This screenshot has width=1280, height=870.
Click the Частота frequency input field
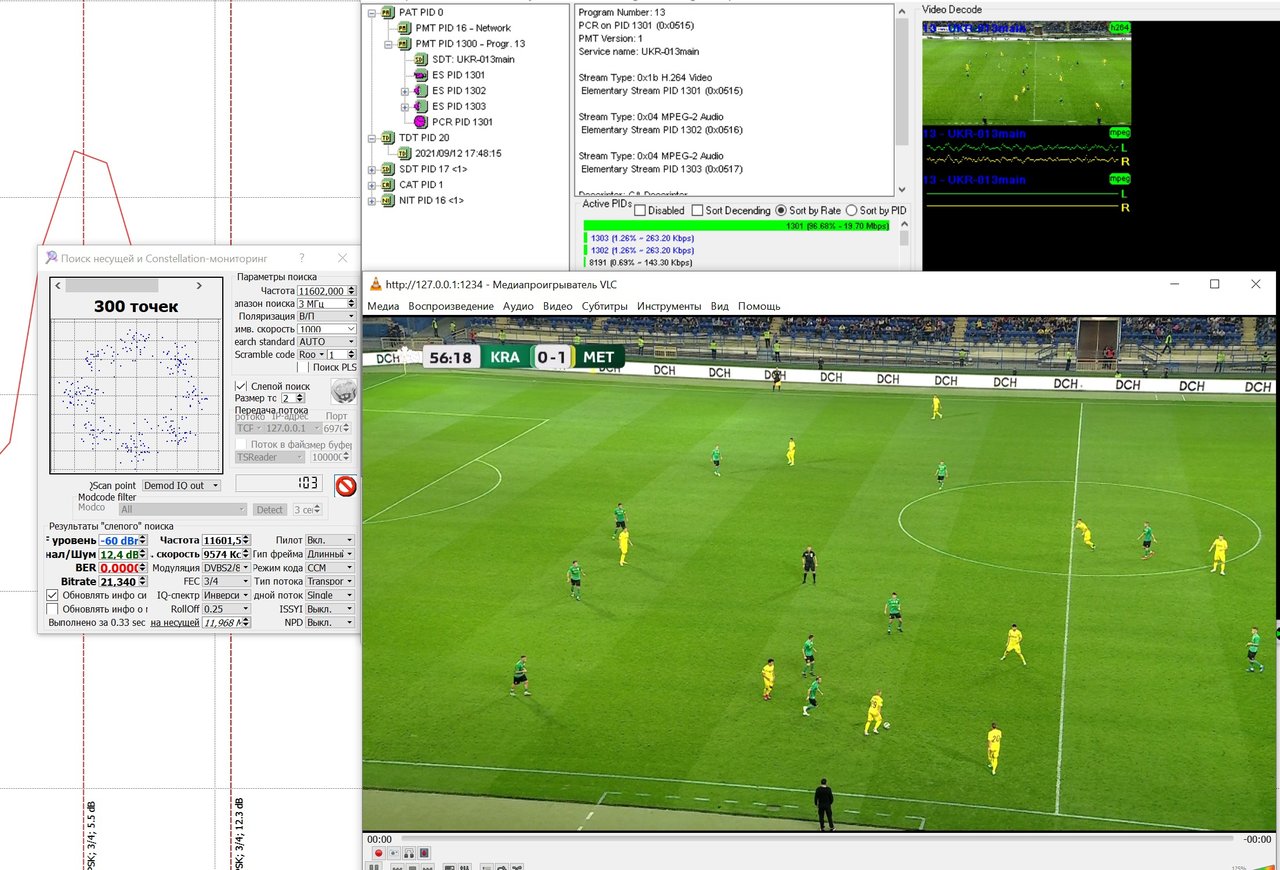click(x=326, y=290)
